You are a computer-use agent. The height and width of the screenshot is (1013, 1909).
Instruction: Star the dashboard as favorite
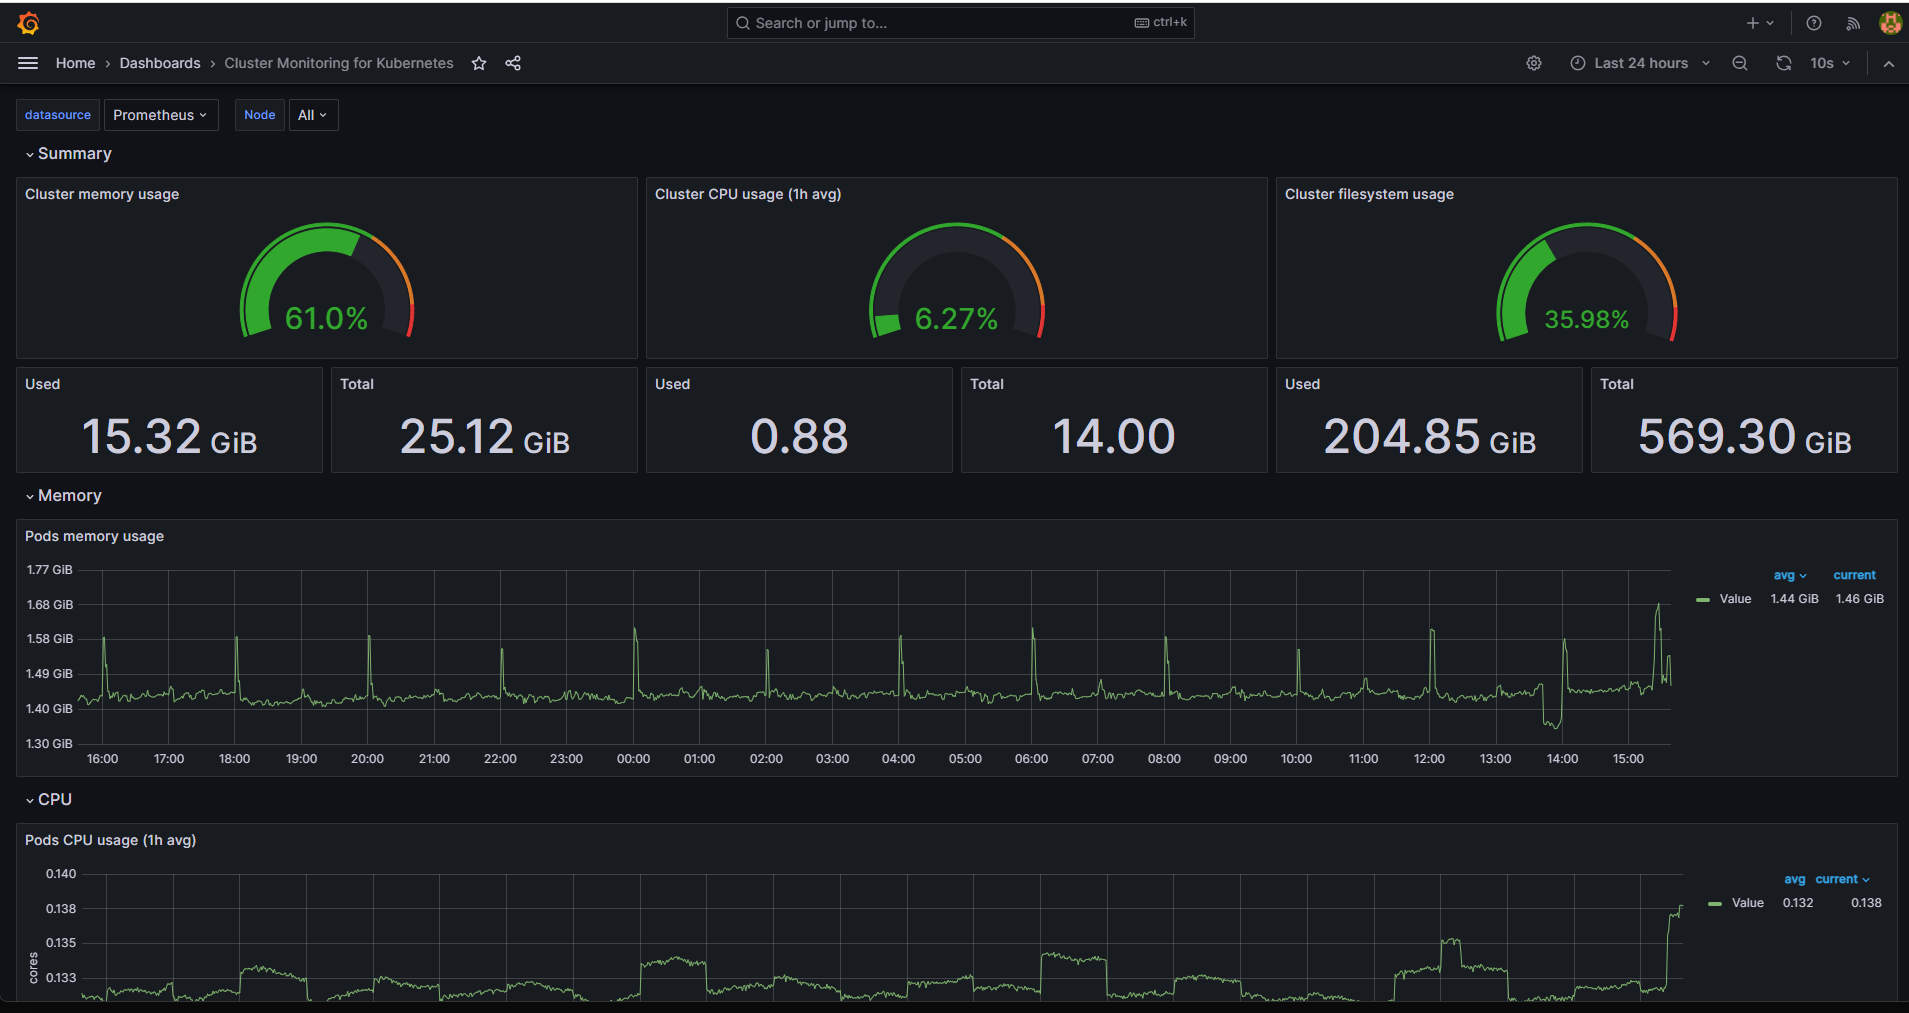tap(479, 63)
